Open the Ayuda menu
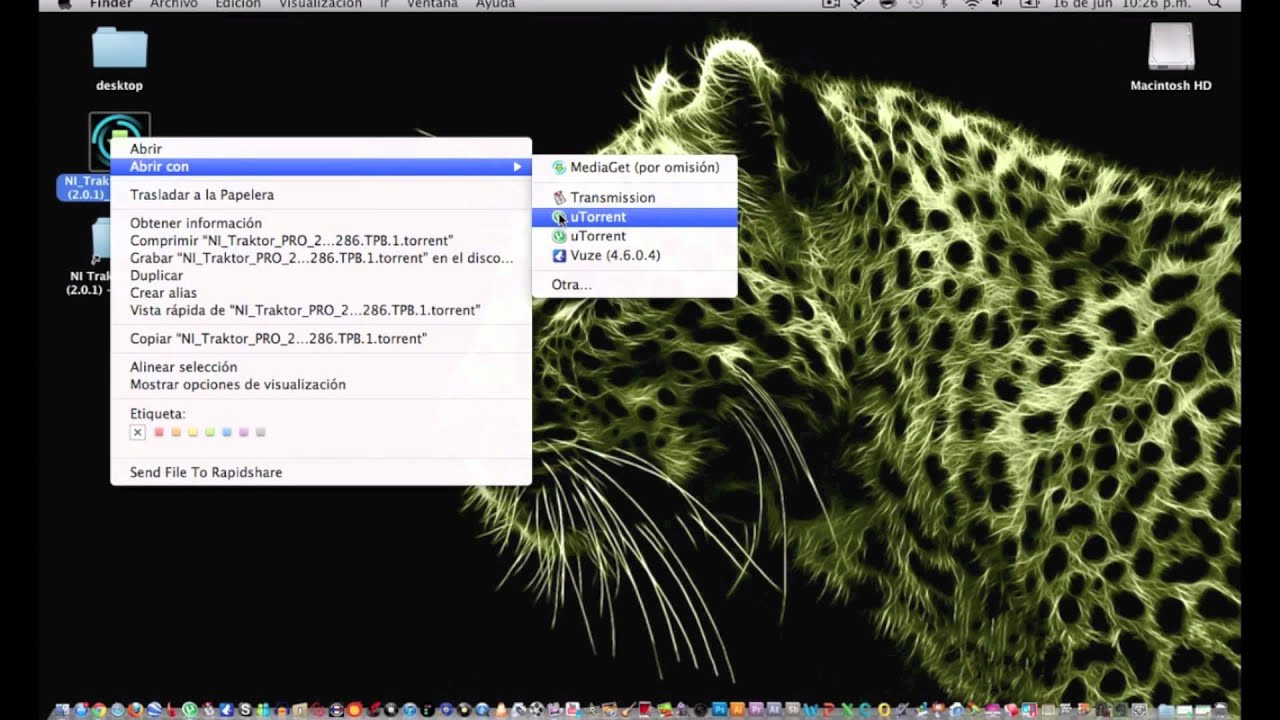Image resolution: width=1280 pixels, height=720 pixels. (495, 4)
